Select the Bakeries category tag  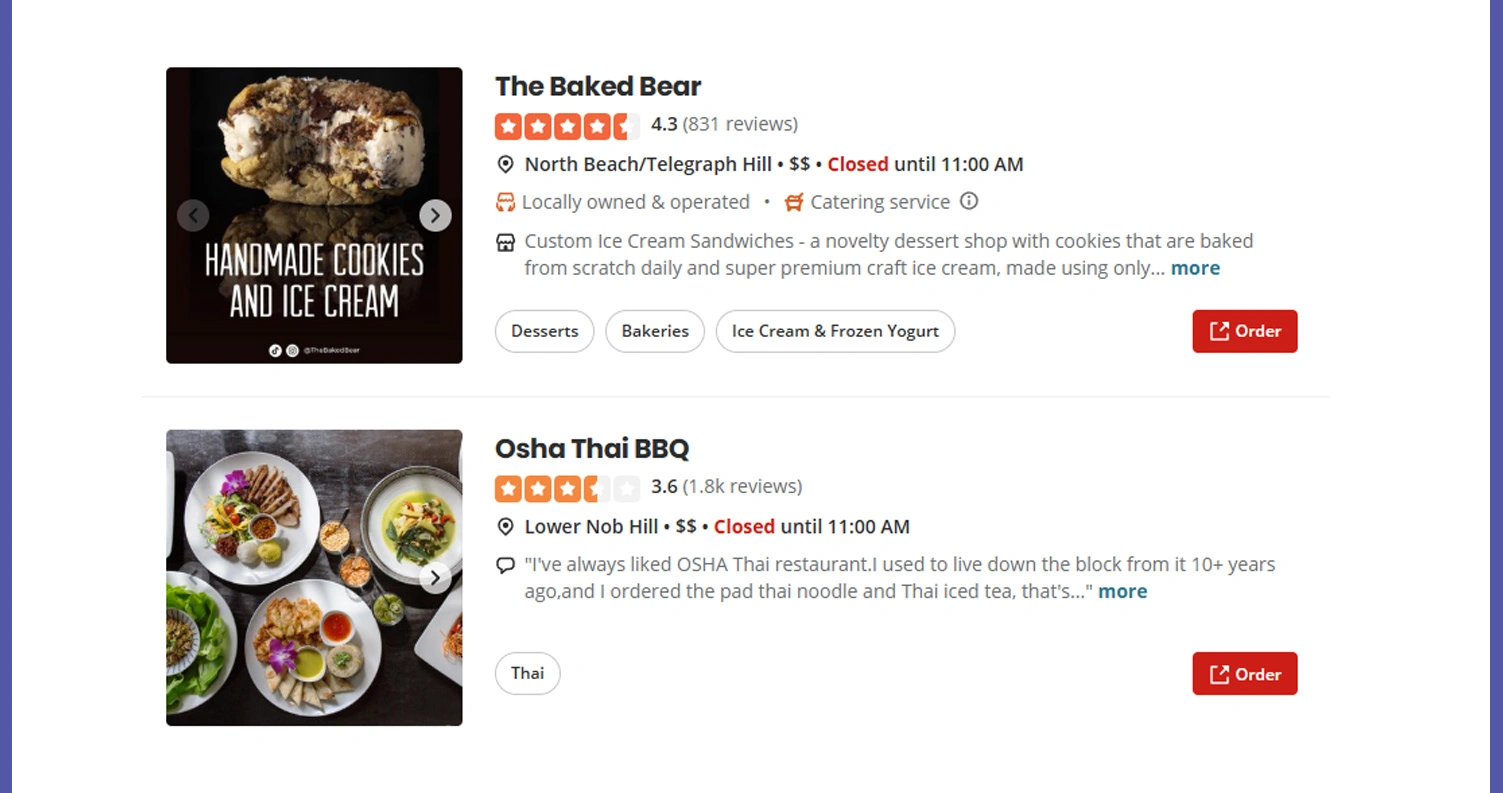click(x=655, y=331)
